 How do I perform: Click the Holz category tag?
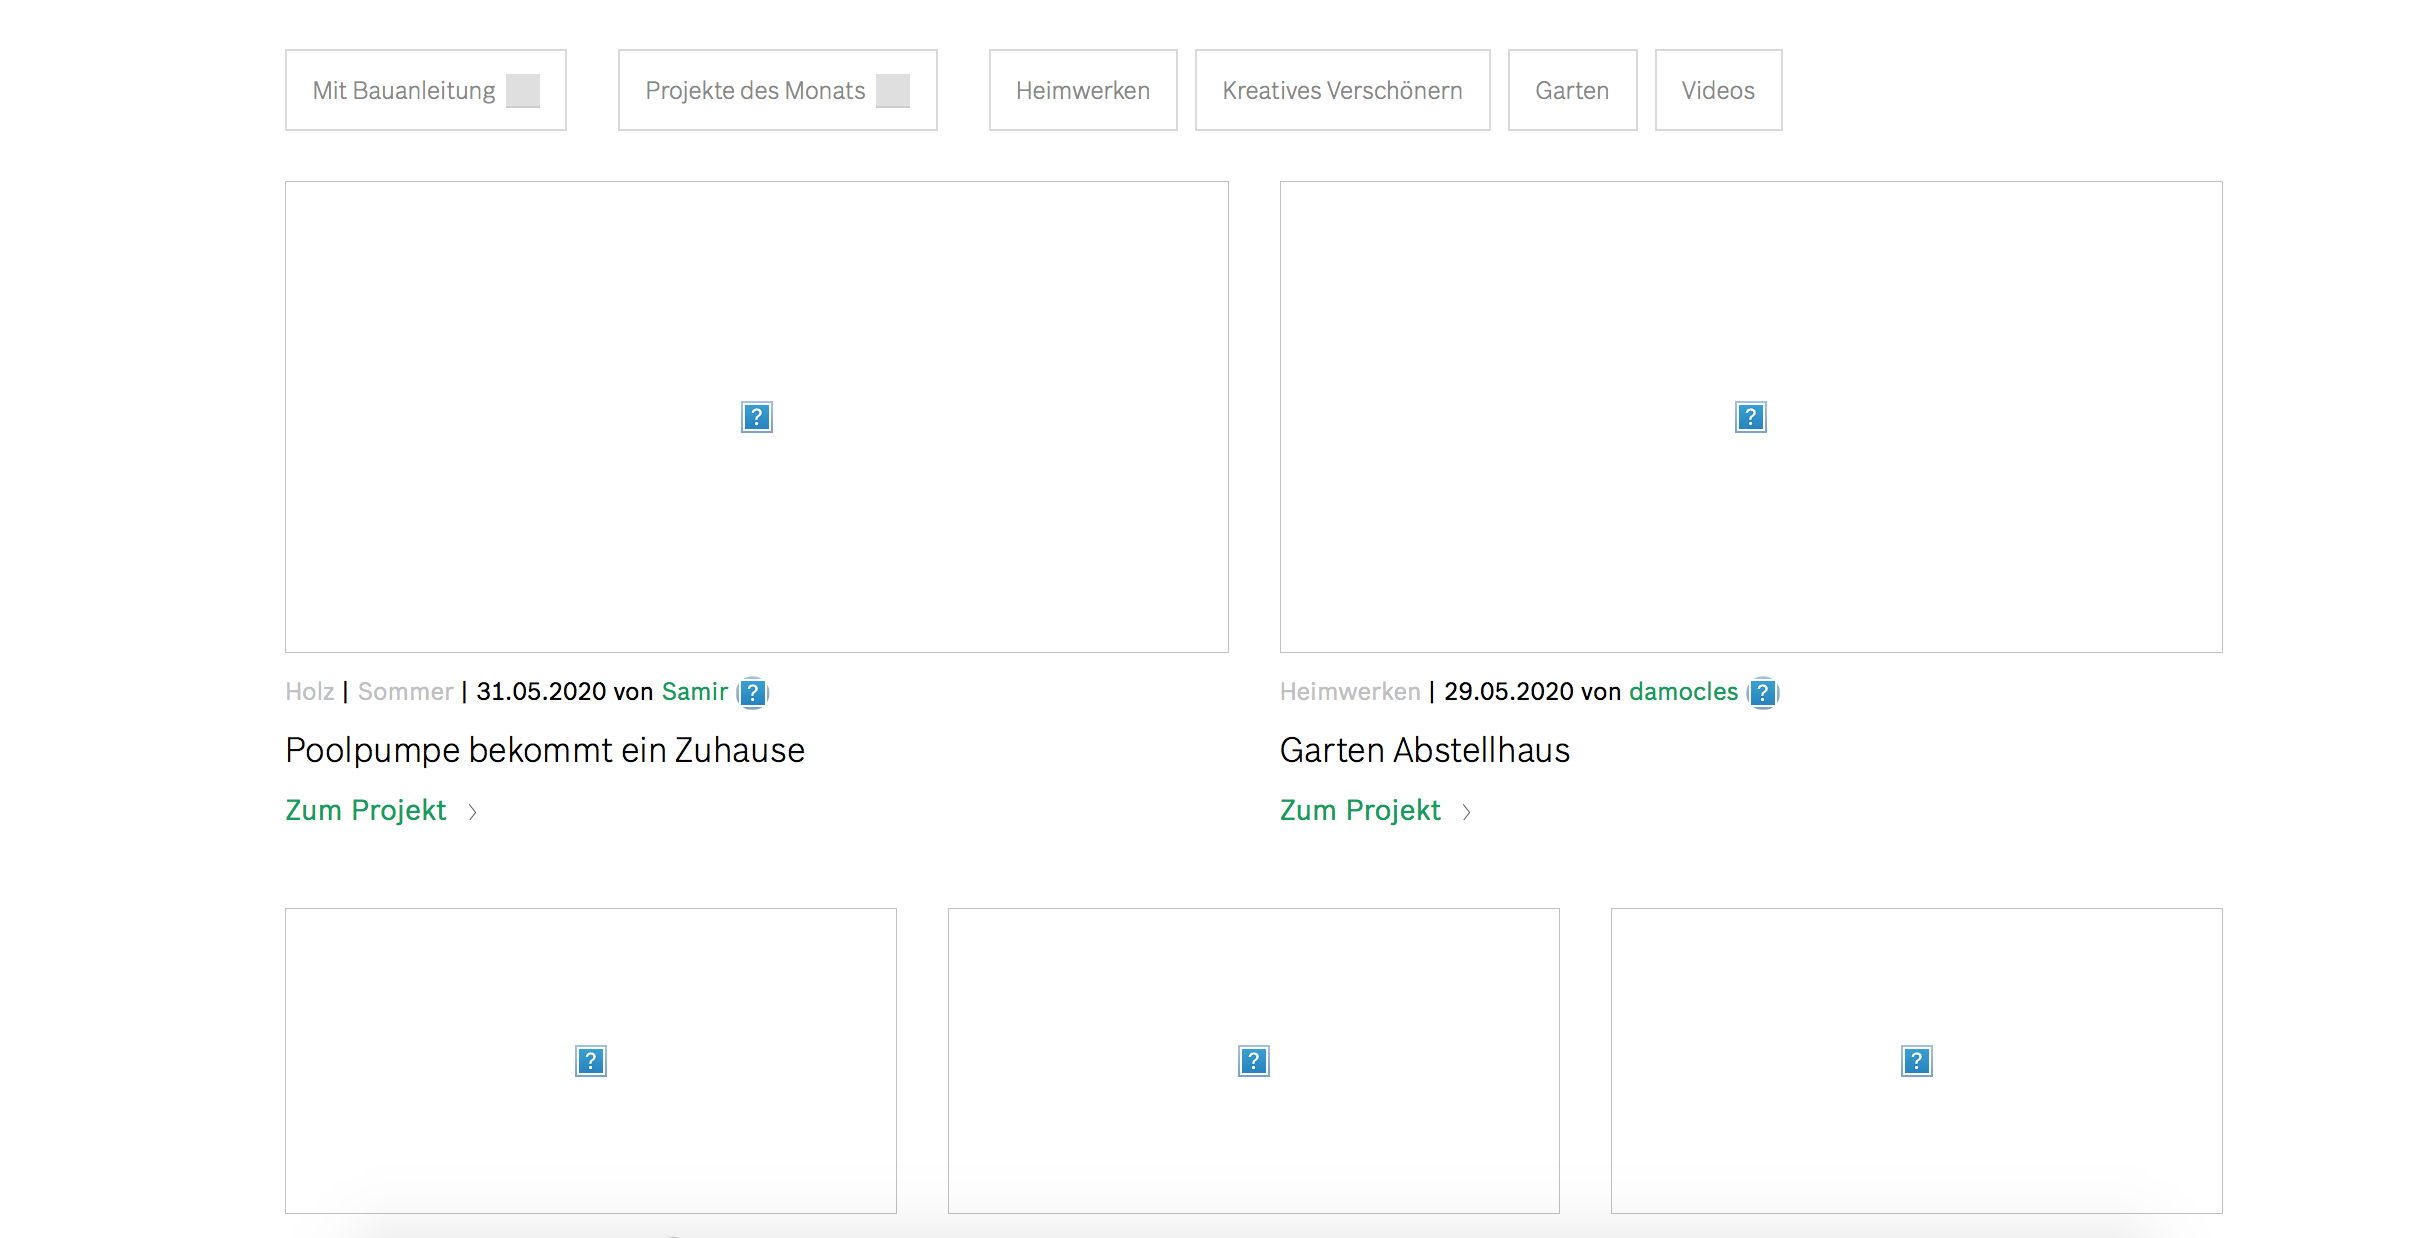tap(309, 692)
